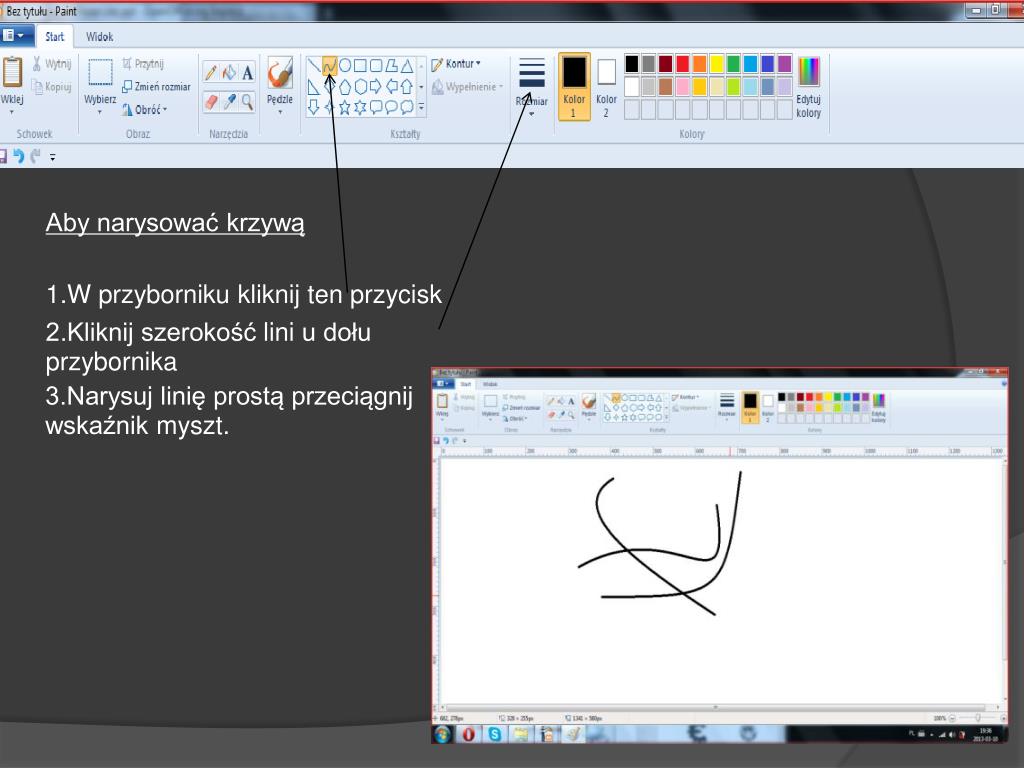The image size is (1024, 768).
Task: Open the Pędzle dropdown arrow in top ribbon
Action: pyautogui.click(x=280, y=112)
